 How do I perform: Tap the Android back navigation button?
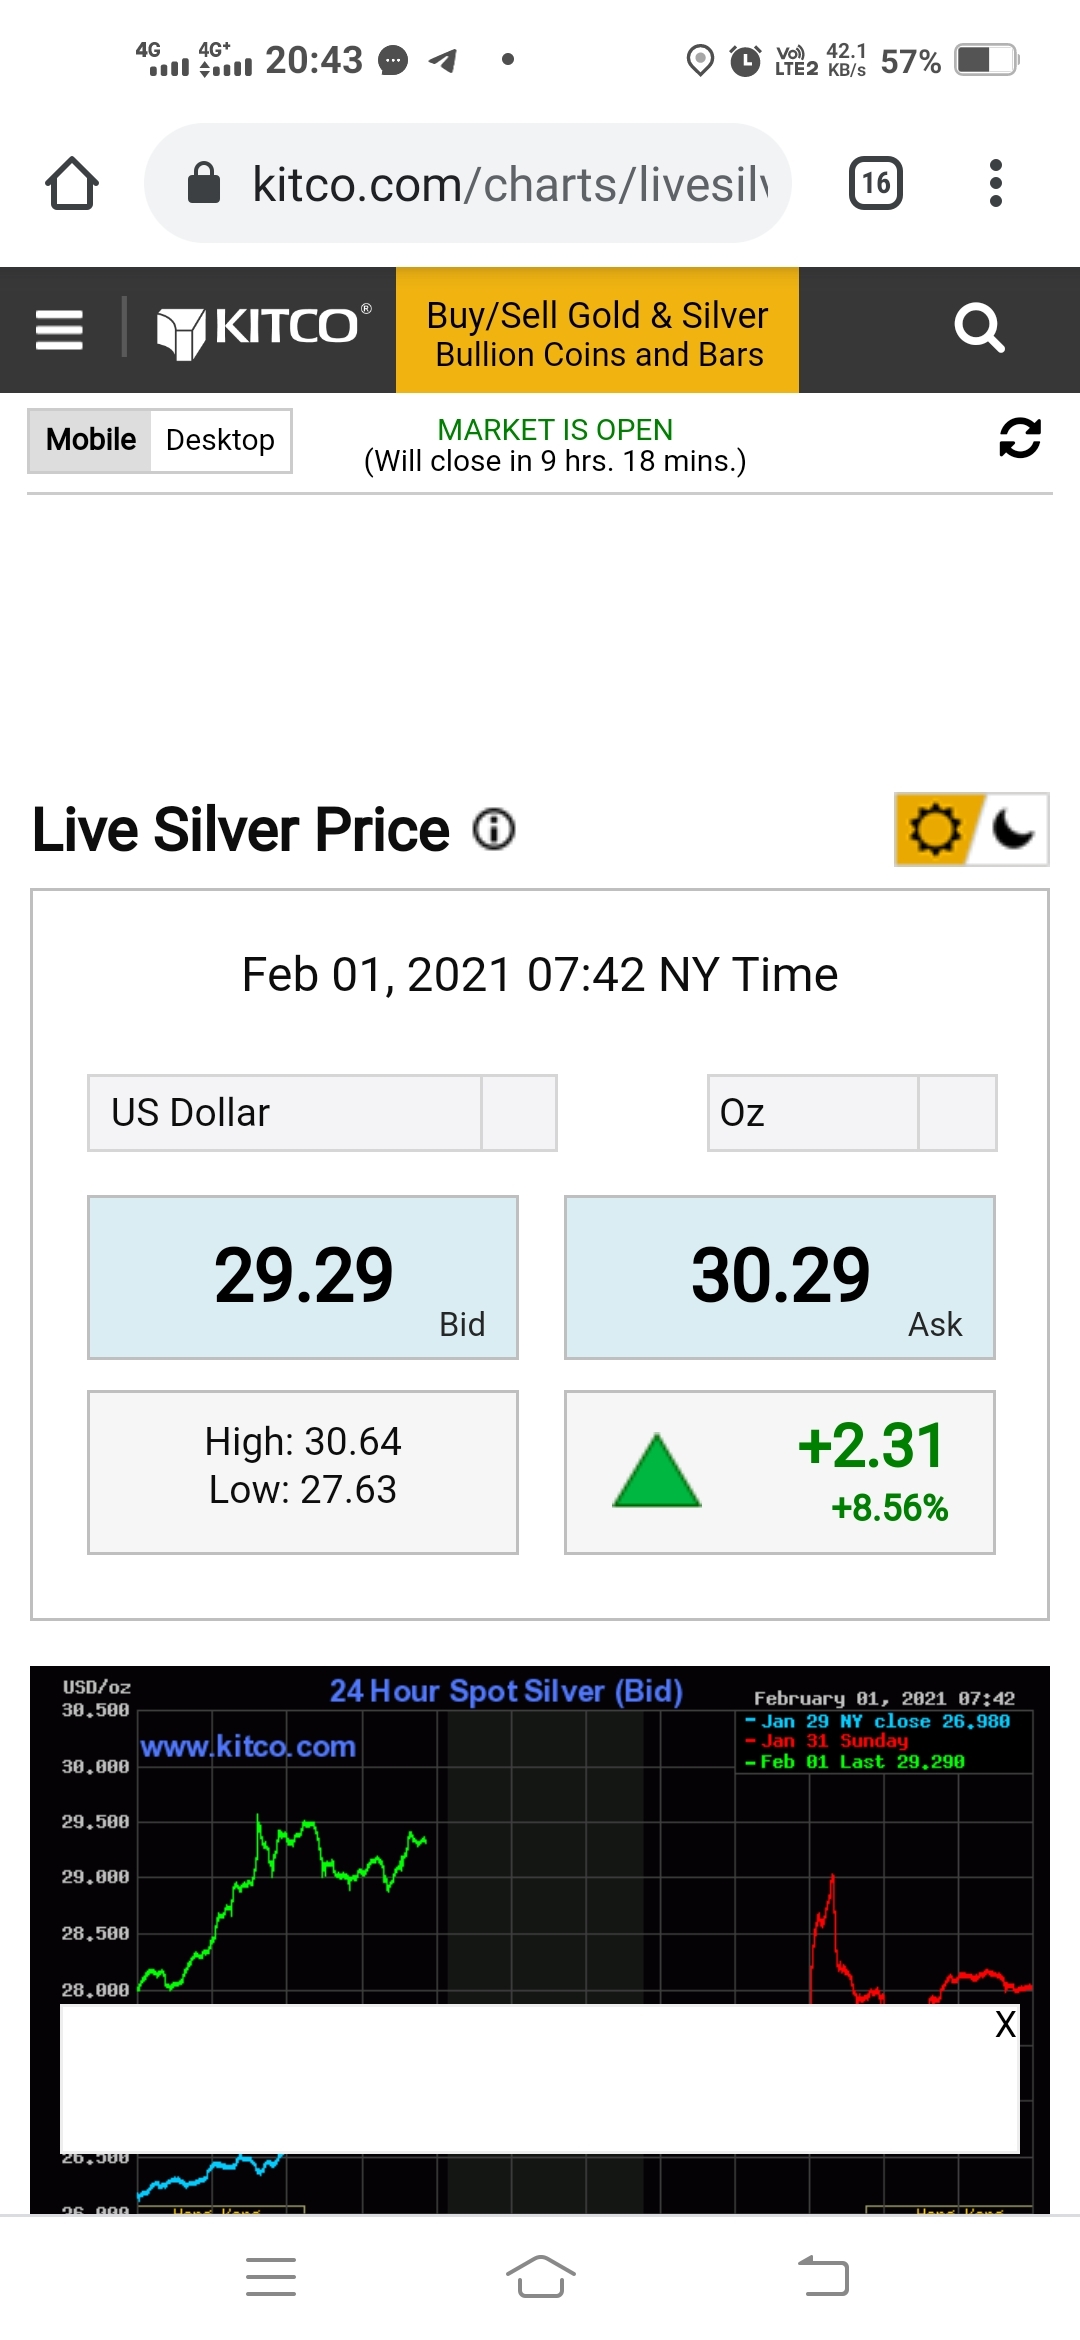click(x=824, y=2277)
